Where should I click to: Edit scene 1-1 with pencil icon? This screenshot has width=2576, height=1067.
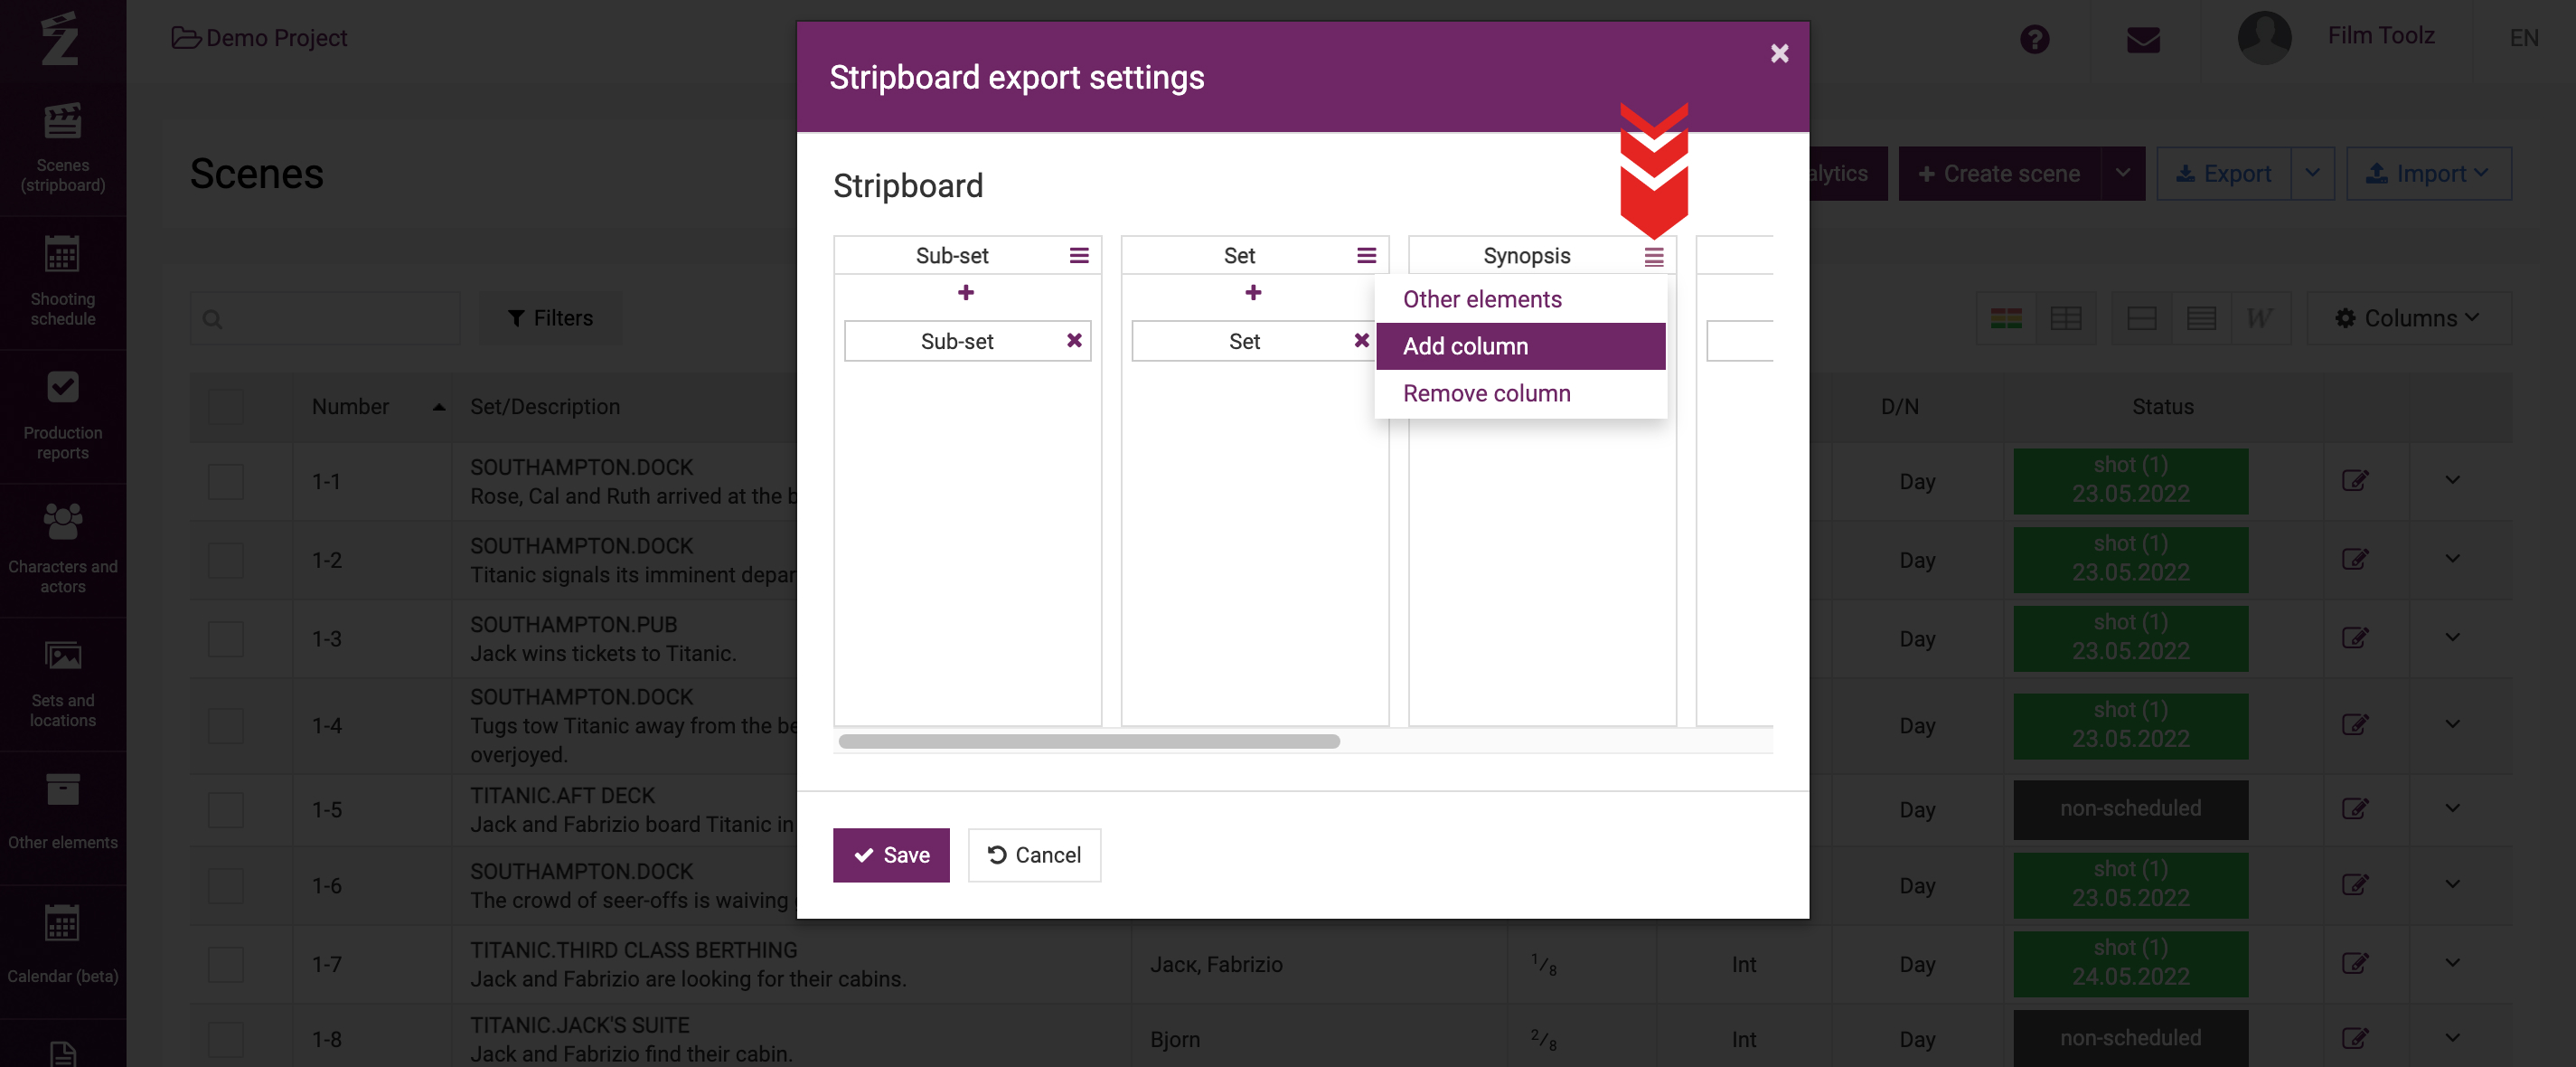pos(2355,481)
